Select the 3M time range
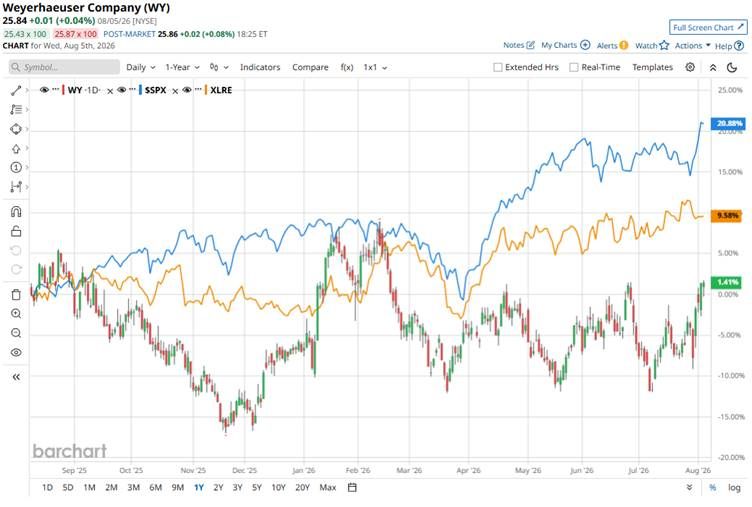Viewport: 752px width, 507px height. pos(133,487)
